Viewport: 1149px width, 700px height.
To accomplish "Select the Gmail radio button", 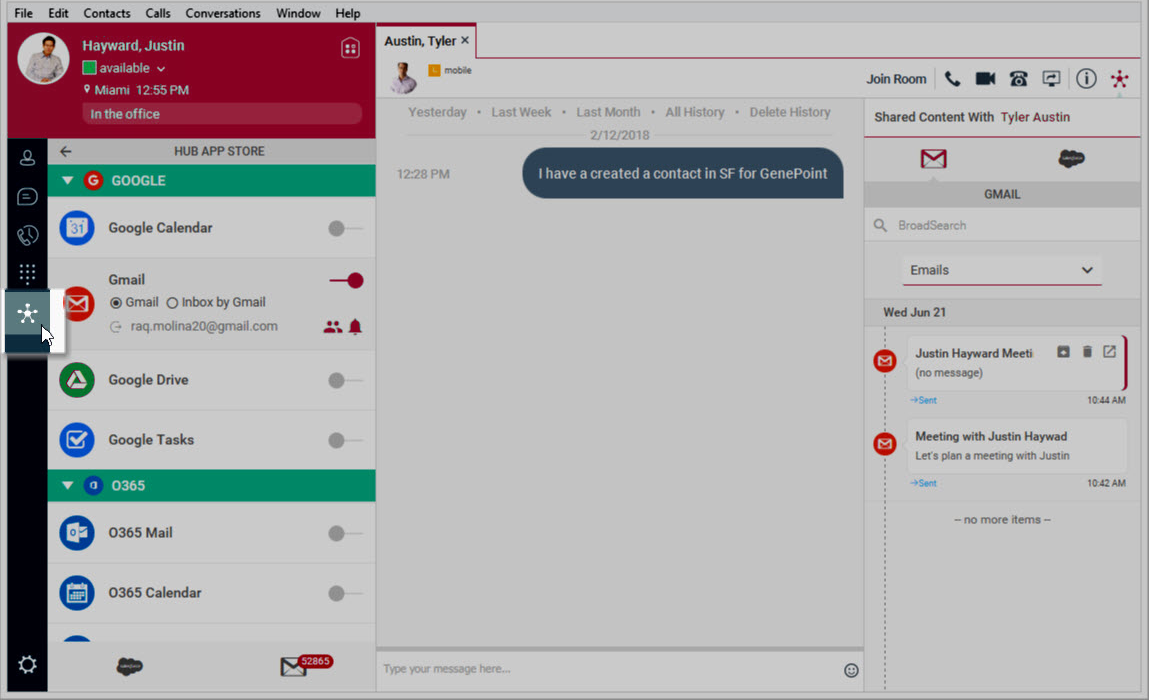I will click(115, 303).
